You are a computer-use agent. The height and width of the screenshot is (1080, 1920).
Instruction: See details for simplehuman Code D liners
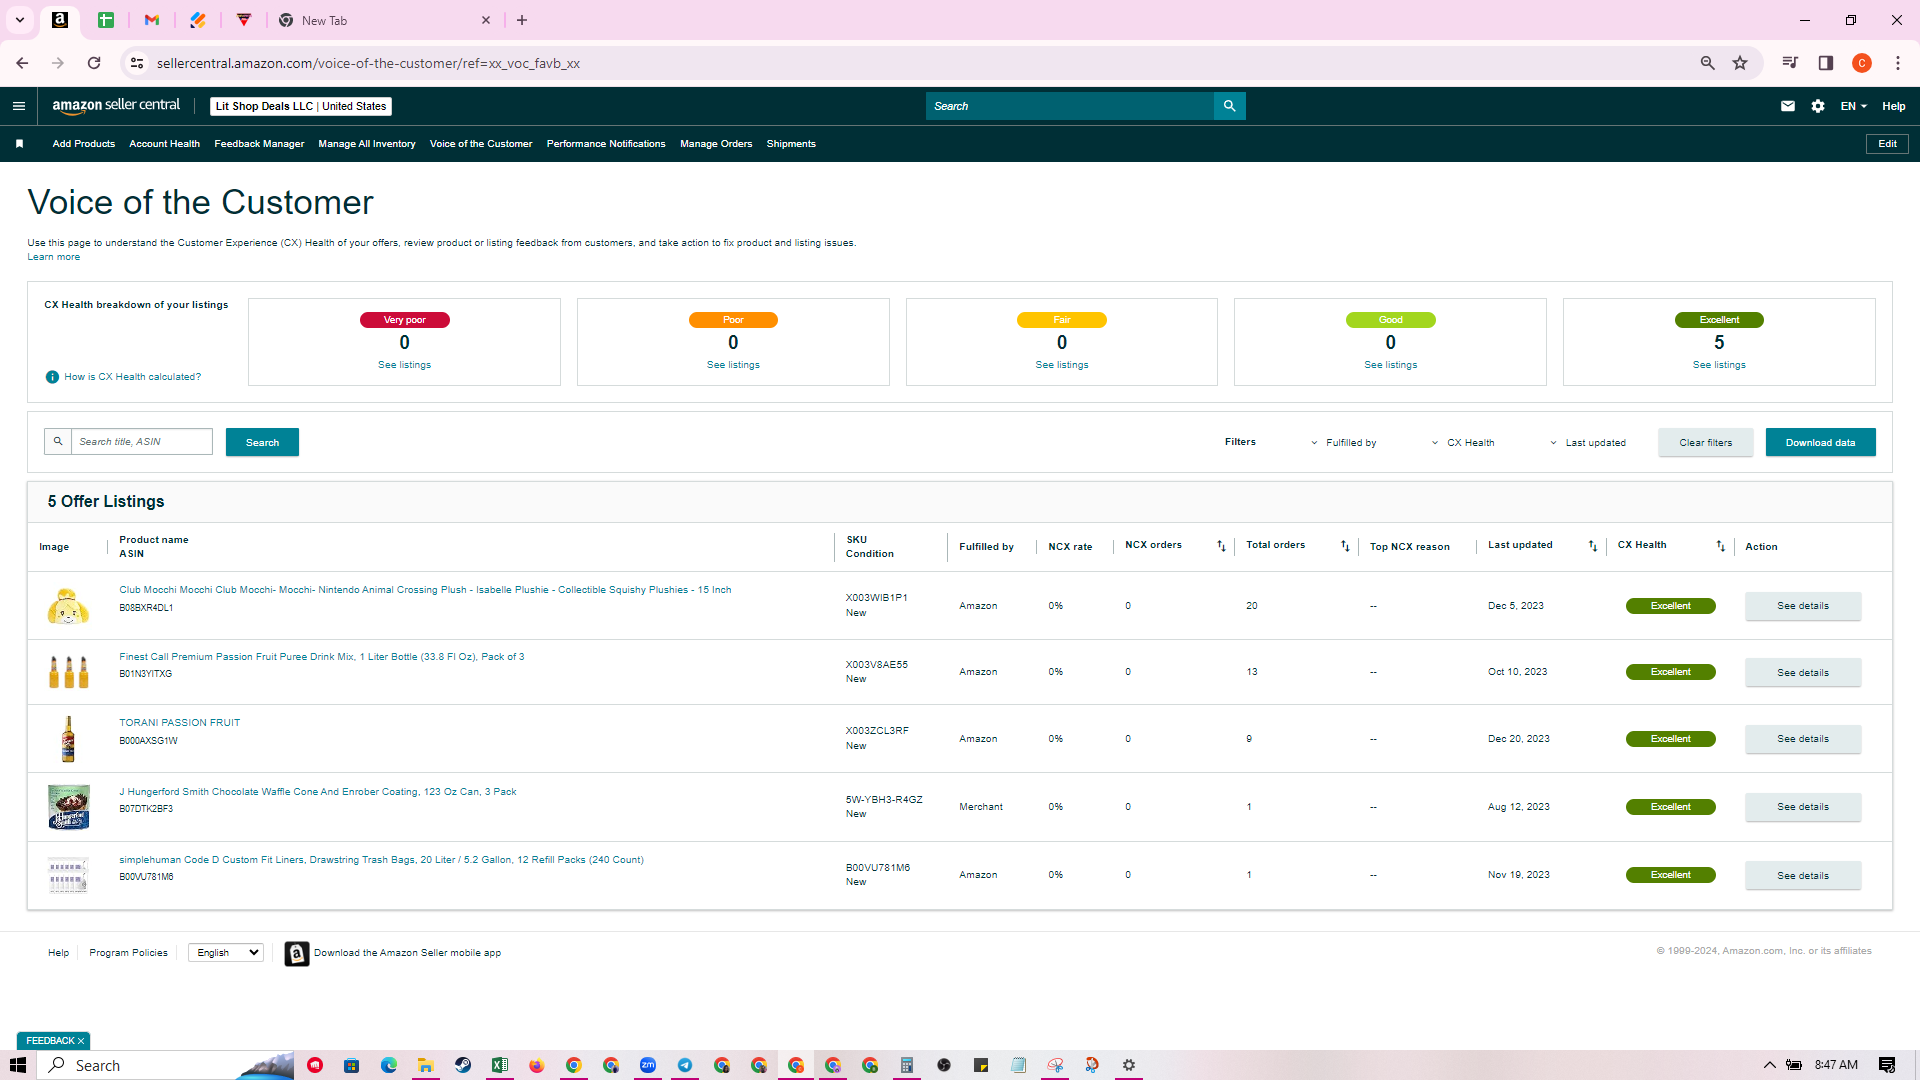[x=1803, y=876]
